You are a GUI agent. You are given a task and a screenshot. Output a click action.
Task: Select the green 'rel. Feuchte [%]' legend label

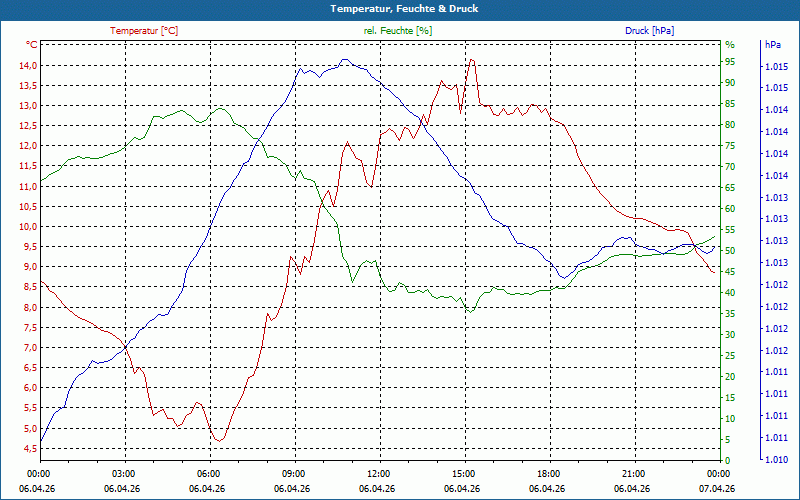tap(397, 31)
